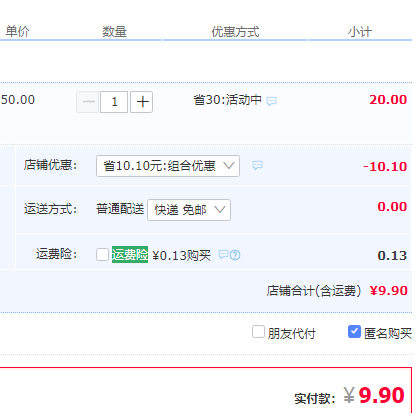Click the green 运费险 badge
Screen dimensions: 420x413
click(130, 255)
